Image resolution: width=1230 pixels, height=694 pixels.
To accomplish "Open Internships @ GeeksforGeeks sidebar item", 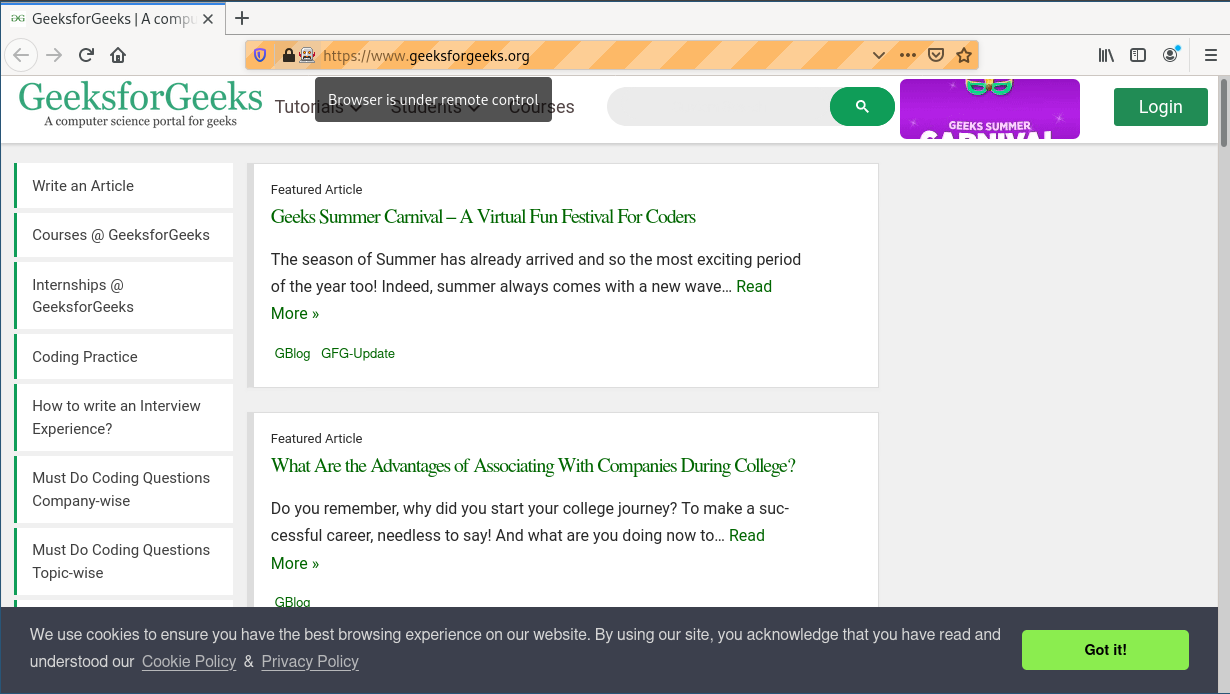I will tap(124, 296).
